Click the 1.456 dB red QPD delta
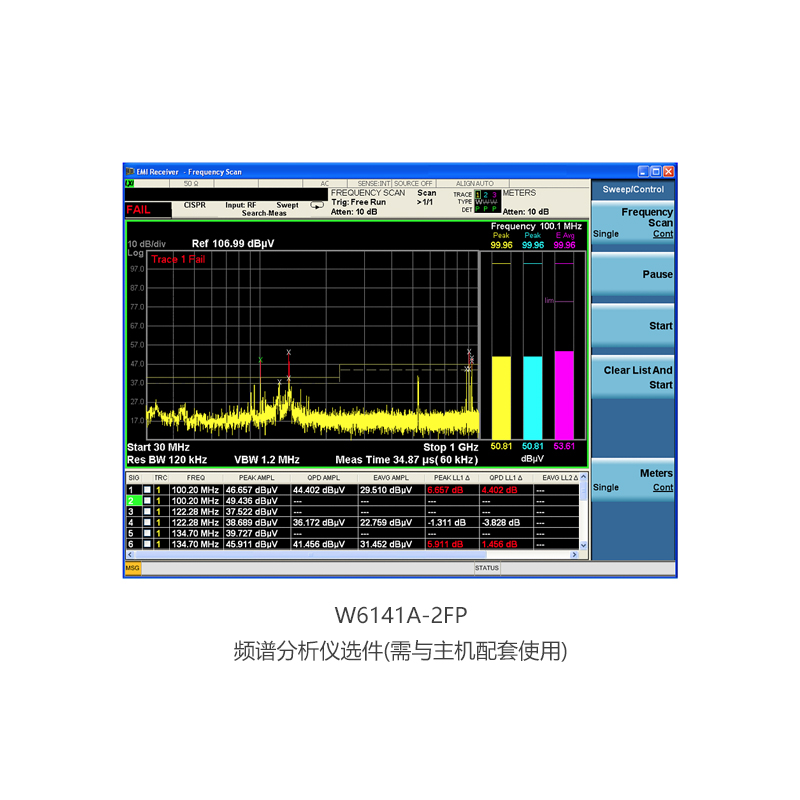 click(499, 544)
